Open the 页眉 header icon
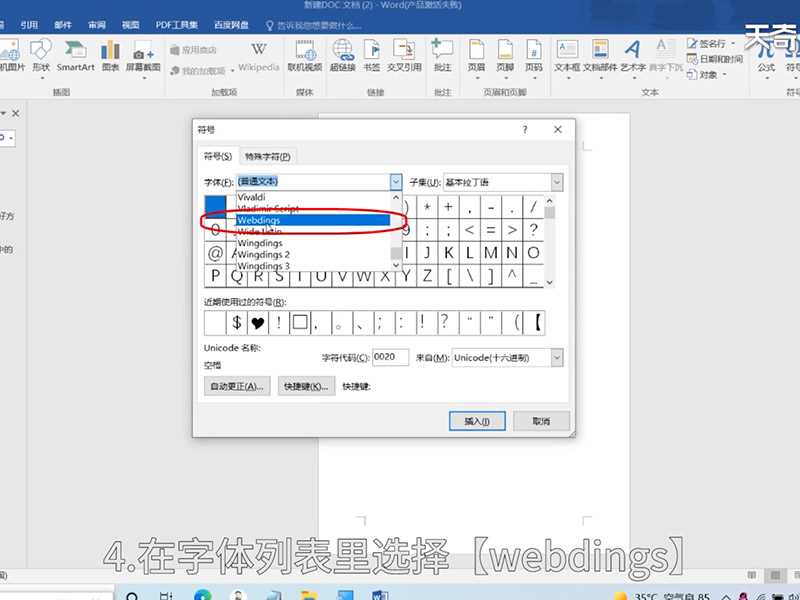Viewport: 800px width, 600px height. click(x=476, y=55)
